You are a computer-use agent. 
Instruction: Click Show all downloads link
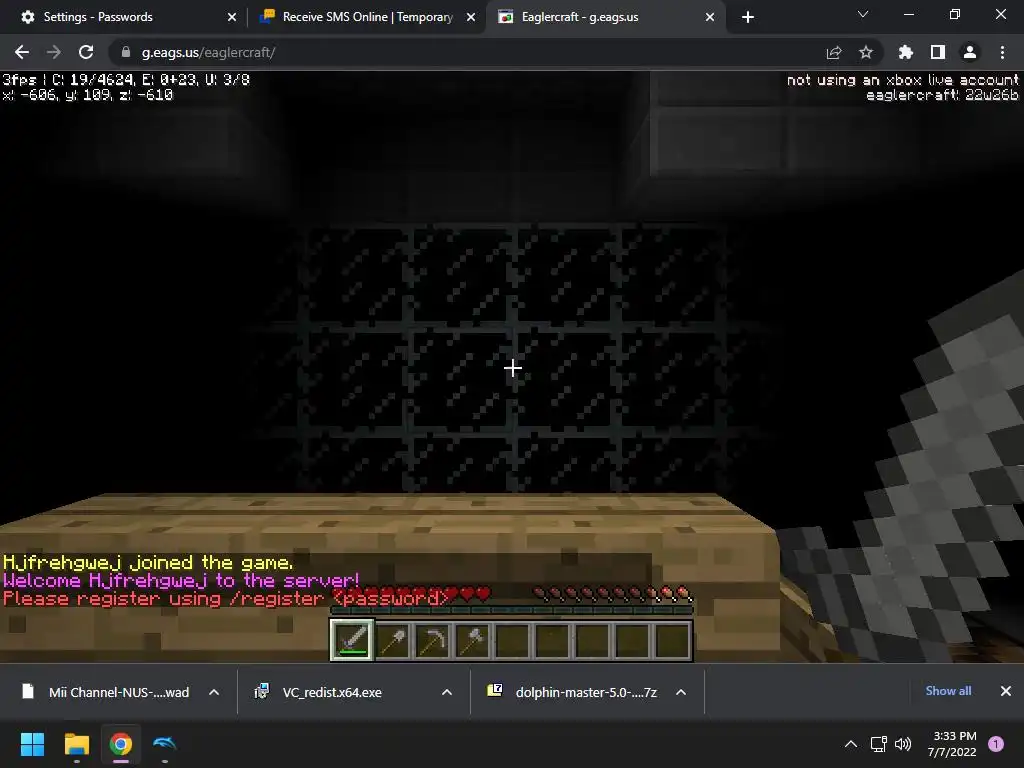(948, 691)
